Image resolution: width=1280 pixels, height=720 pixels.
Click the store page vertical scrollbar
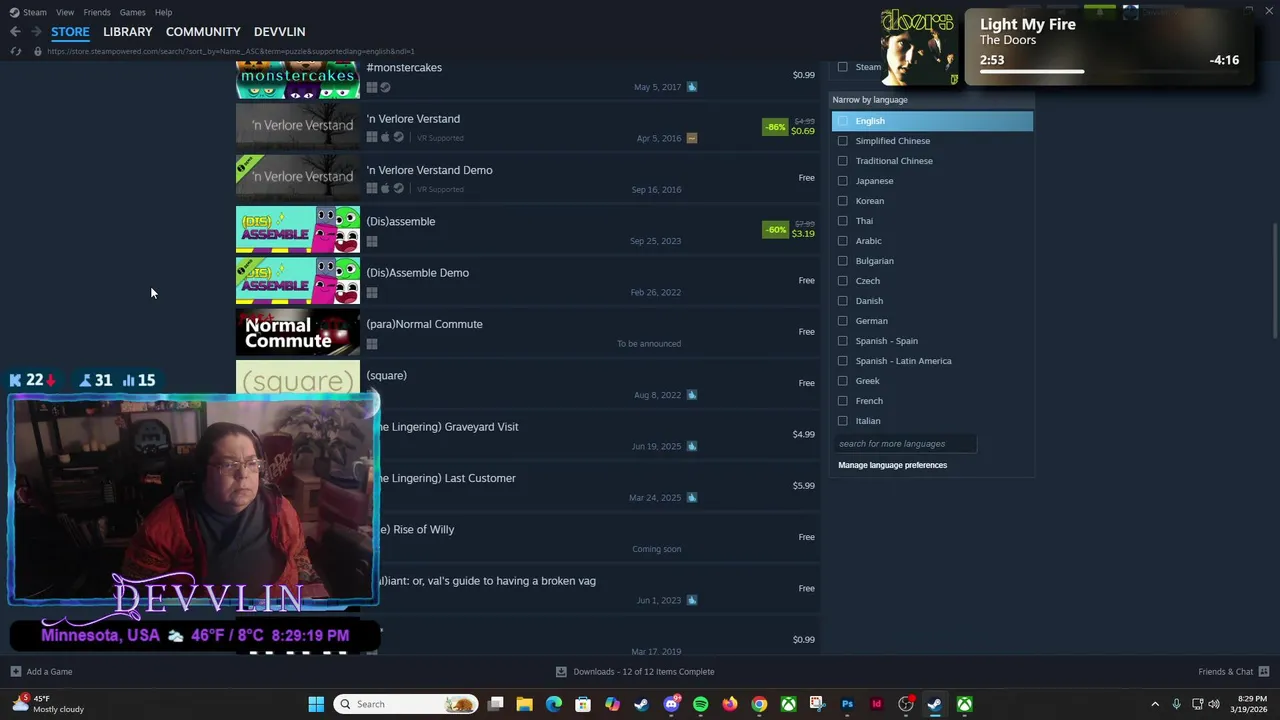pyautogui.click(x=1274, y=282)
